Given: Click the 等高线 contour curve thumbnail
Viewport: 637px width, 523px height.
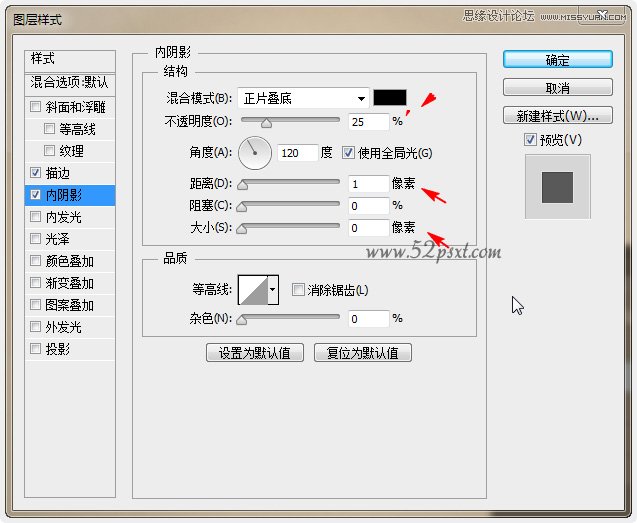Looking at the screenshot, I should (x=253, y=290).
